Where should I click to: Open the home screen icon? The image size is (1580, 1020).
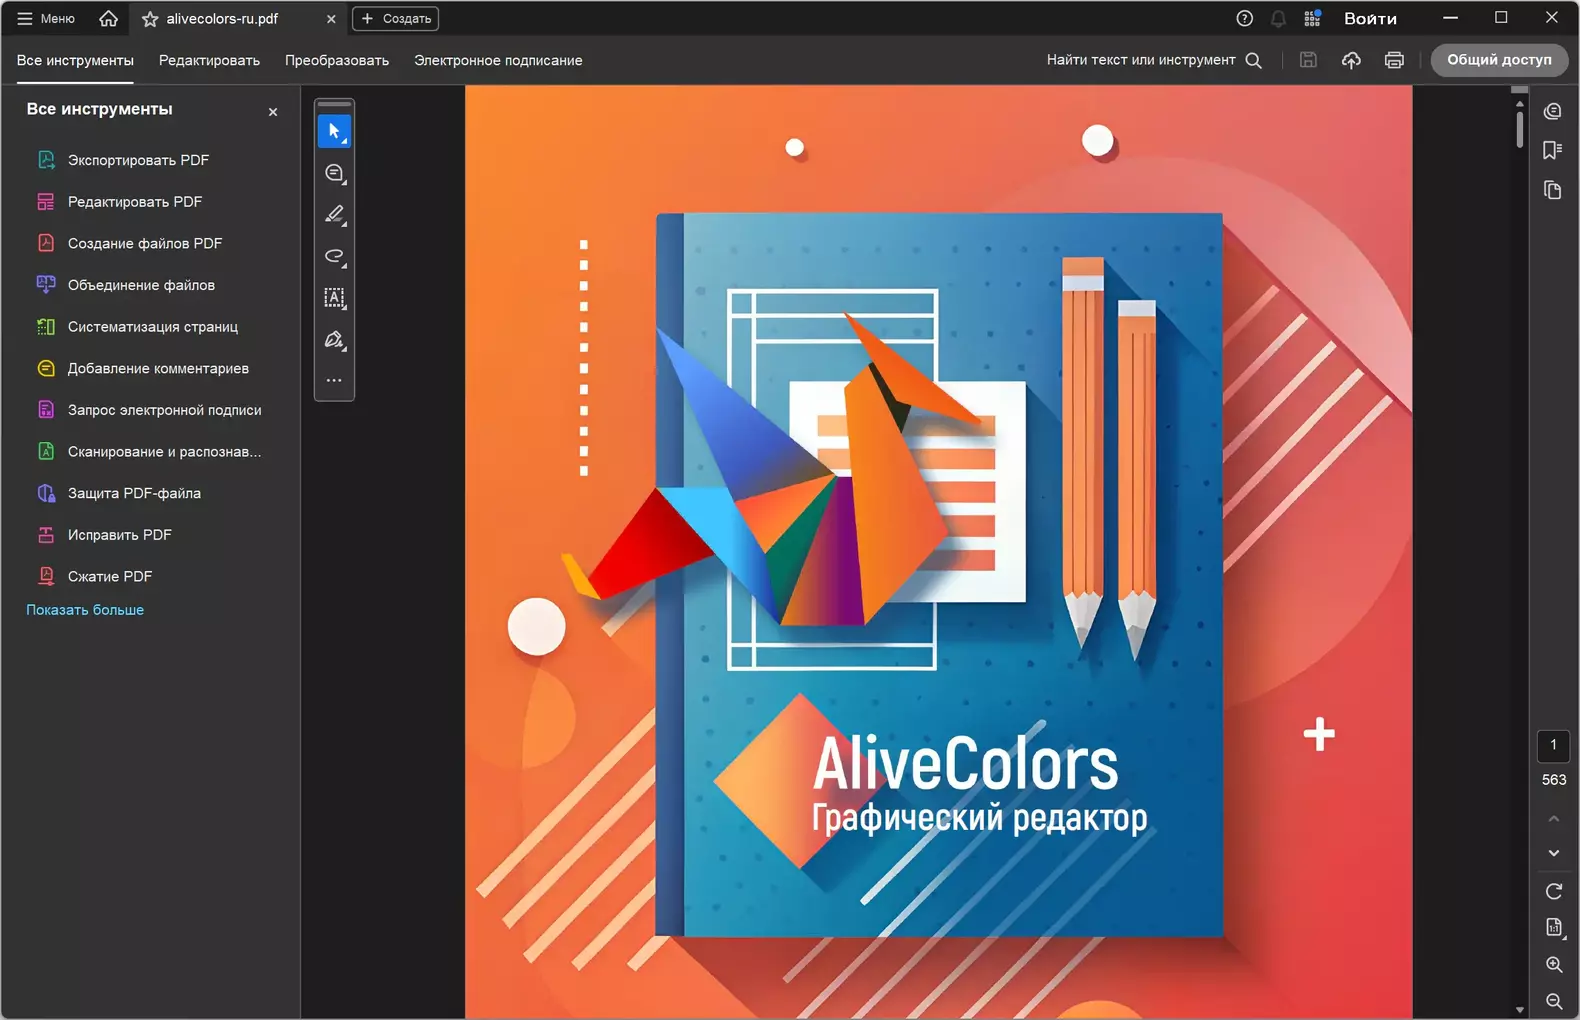108,18
